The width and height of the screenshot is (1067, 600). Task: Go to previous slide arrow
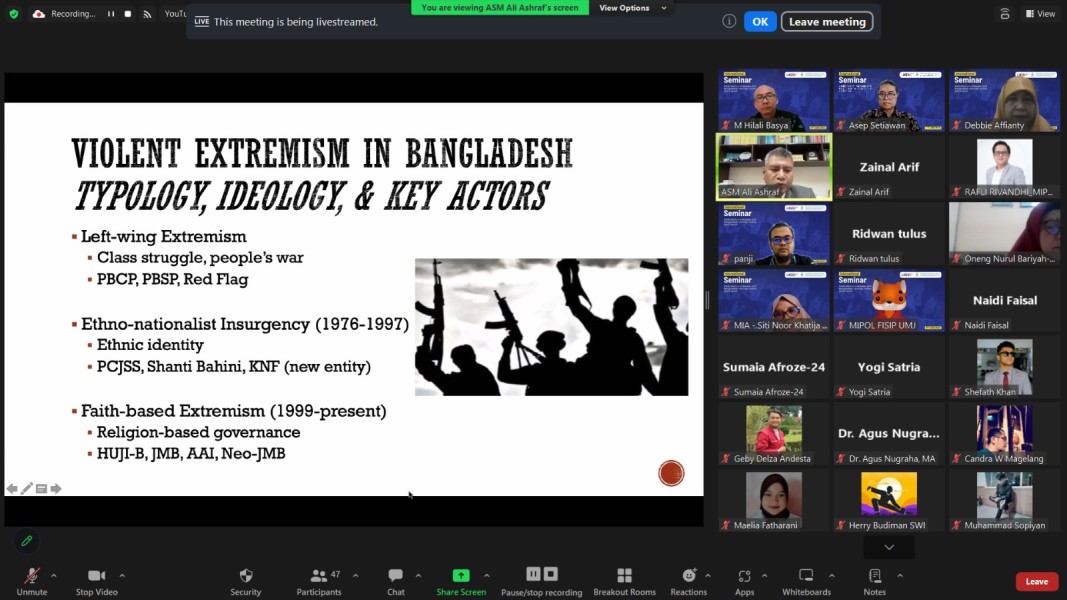[x=12, y=488]
